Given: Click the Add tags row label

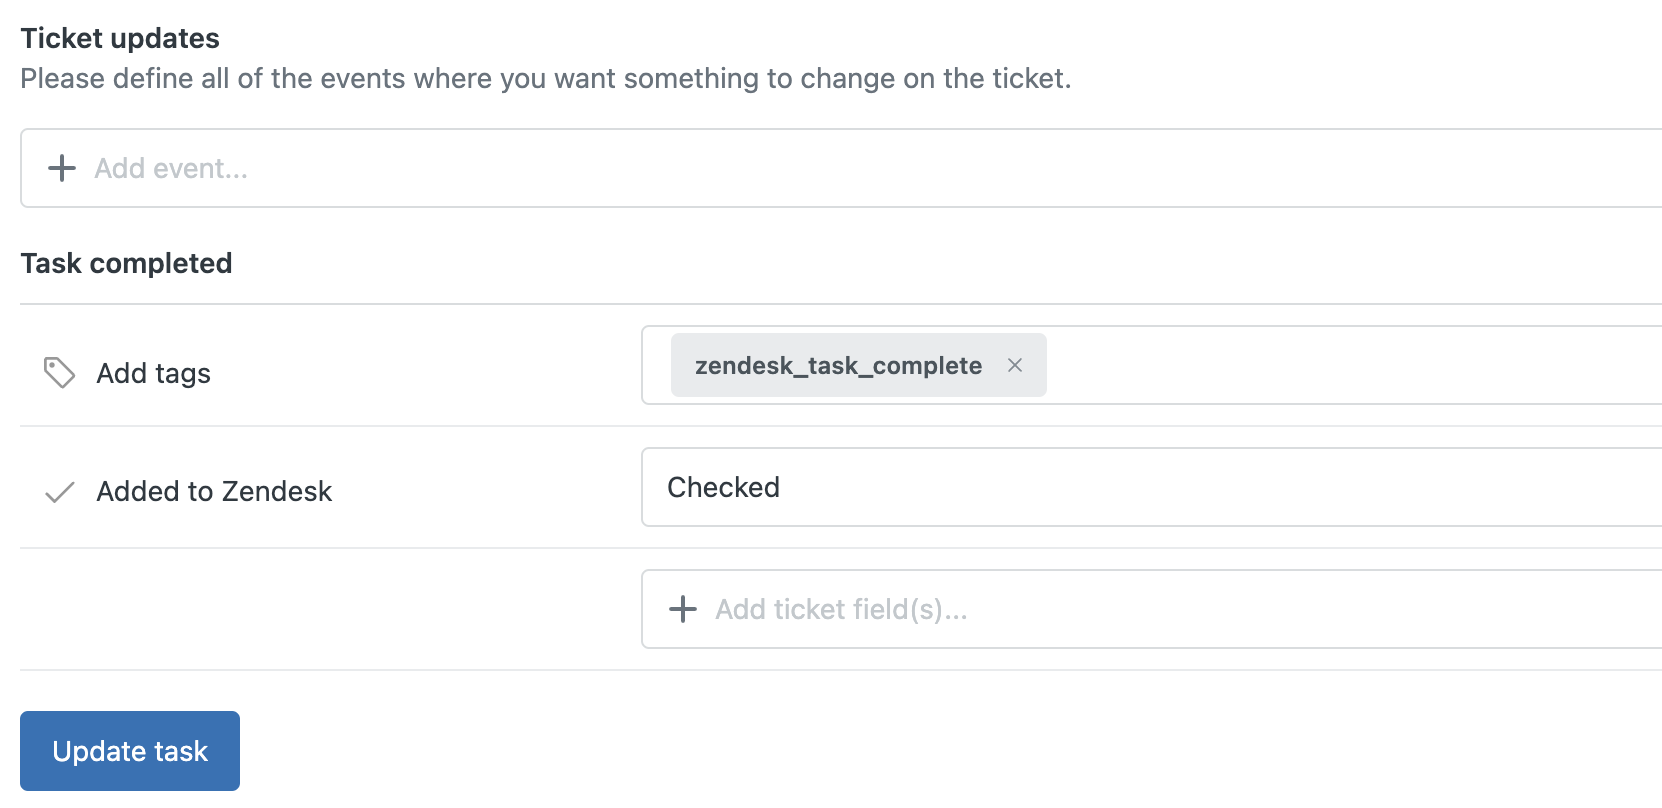Looking at the screenshot, I should click(153, 373).
